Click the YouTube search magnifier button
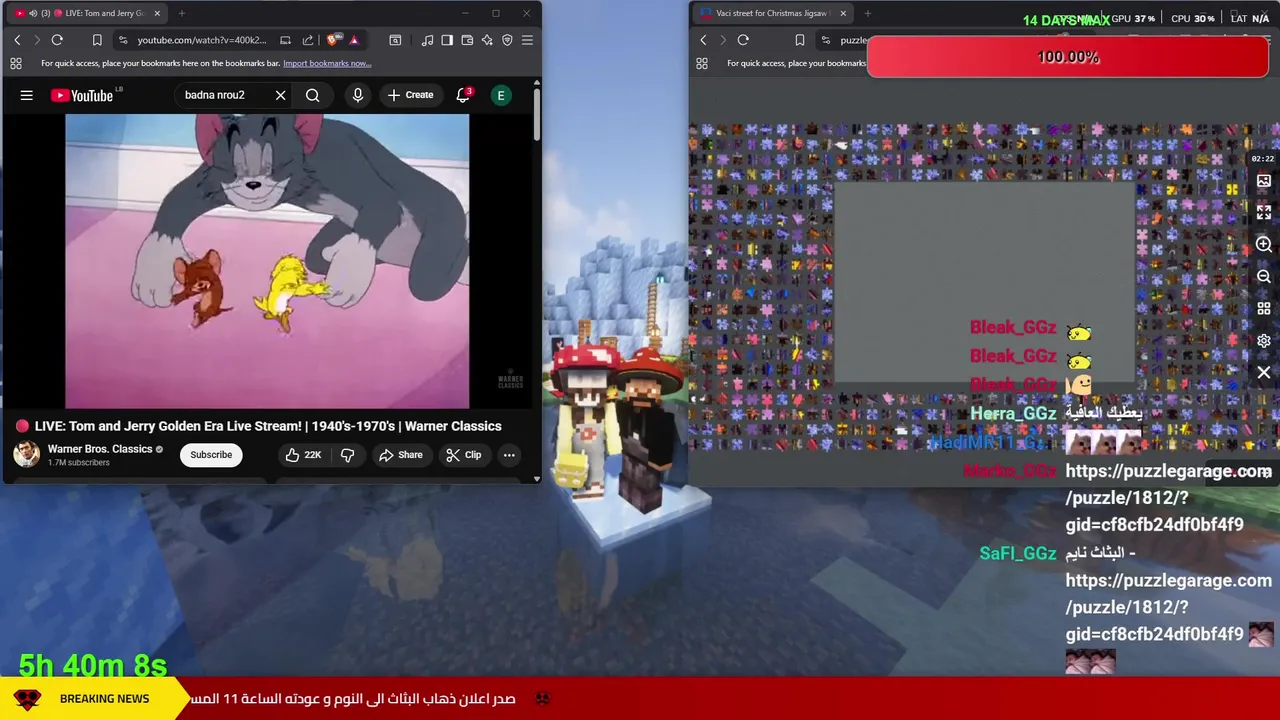1280x720 pixels. (313, 95)
